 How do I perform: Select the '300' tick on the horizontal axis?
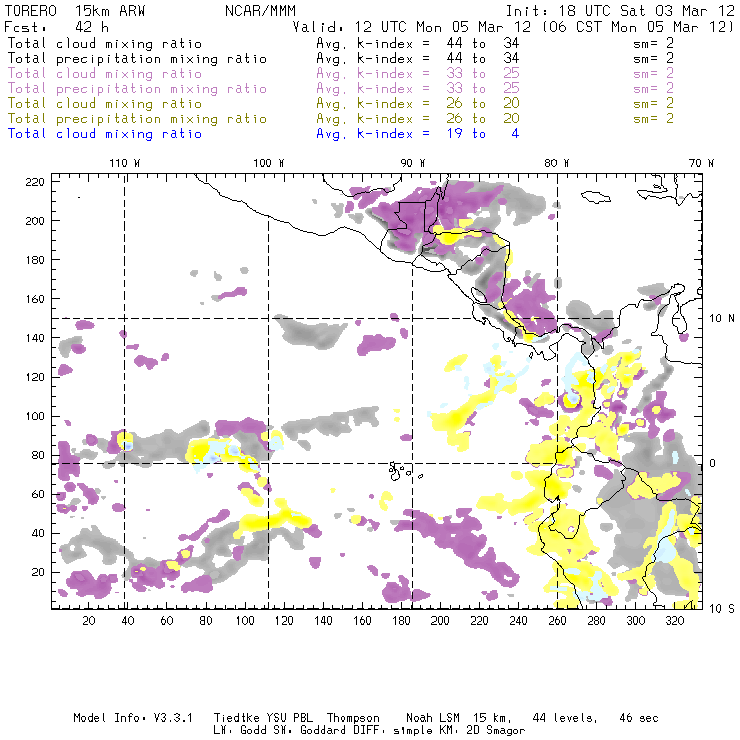tap(635, 620)
